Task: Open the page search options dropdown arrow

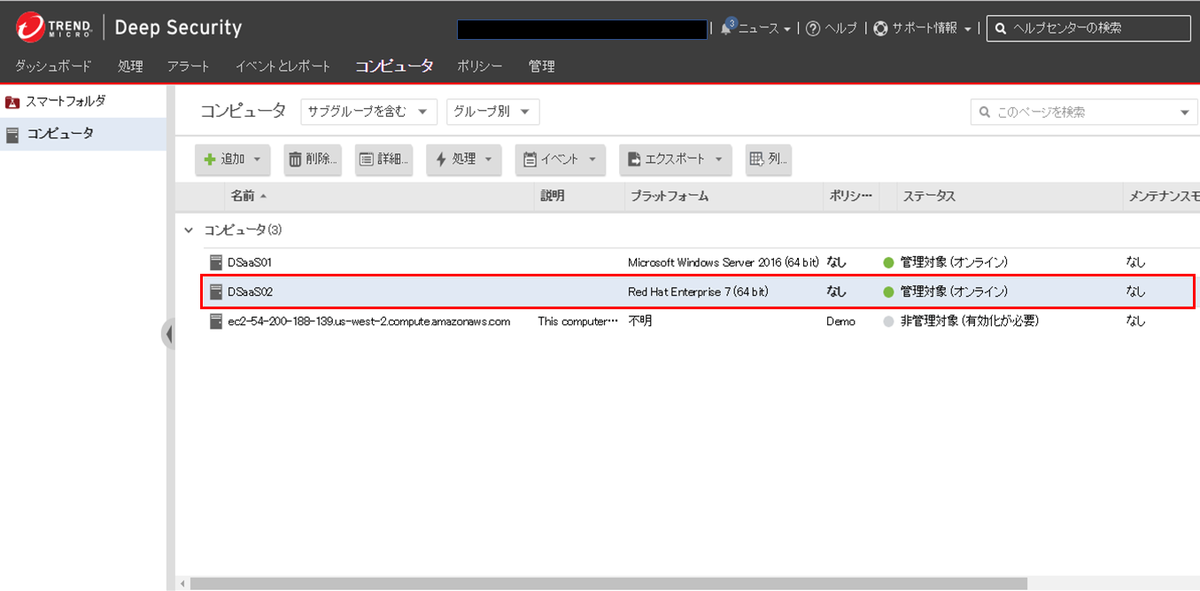Action: click(1186, 112)
